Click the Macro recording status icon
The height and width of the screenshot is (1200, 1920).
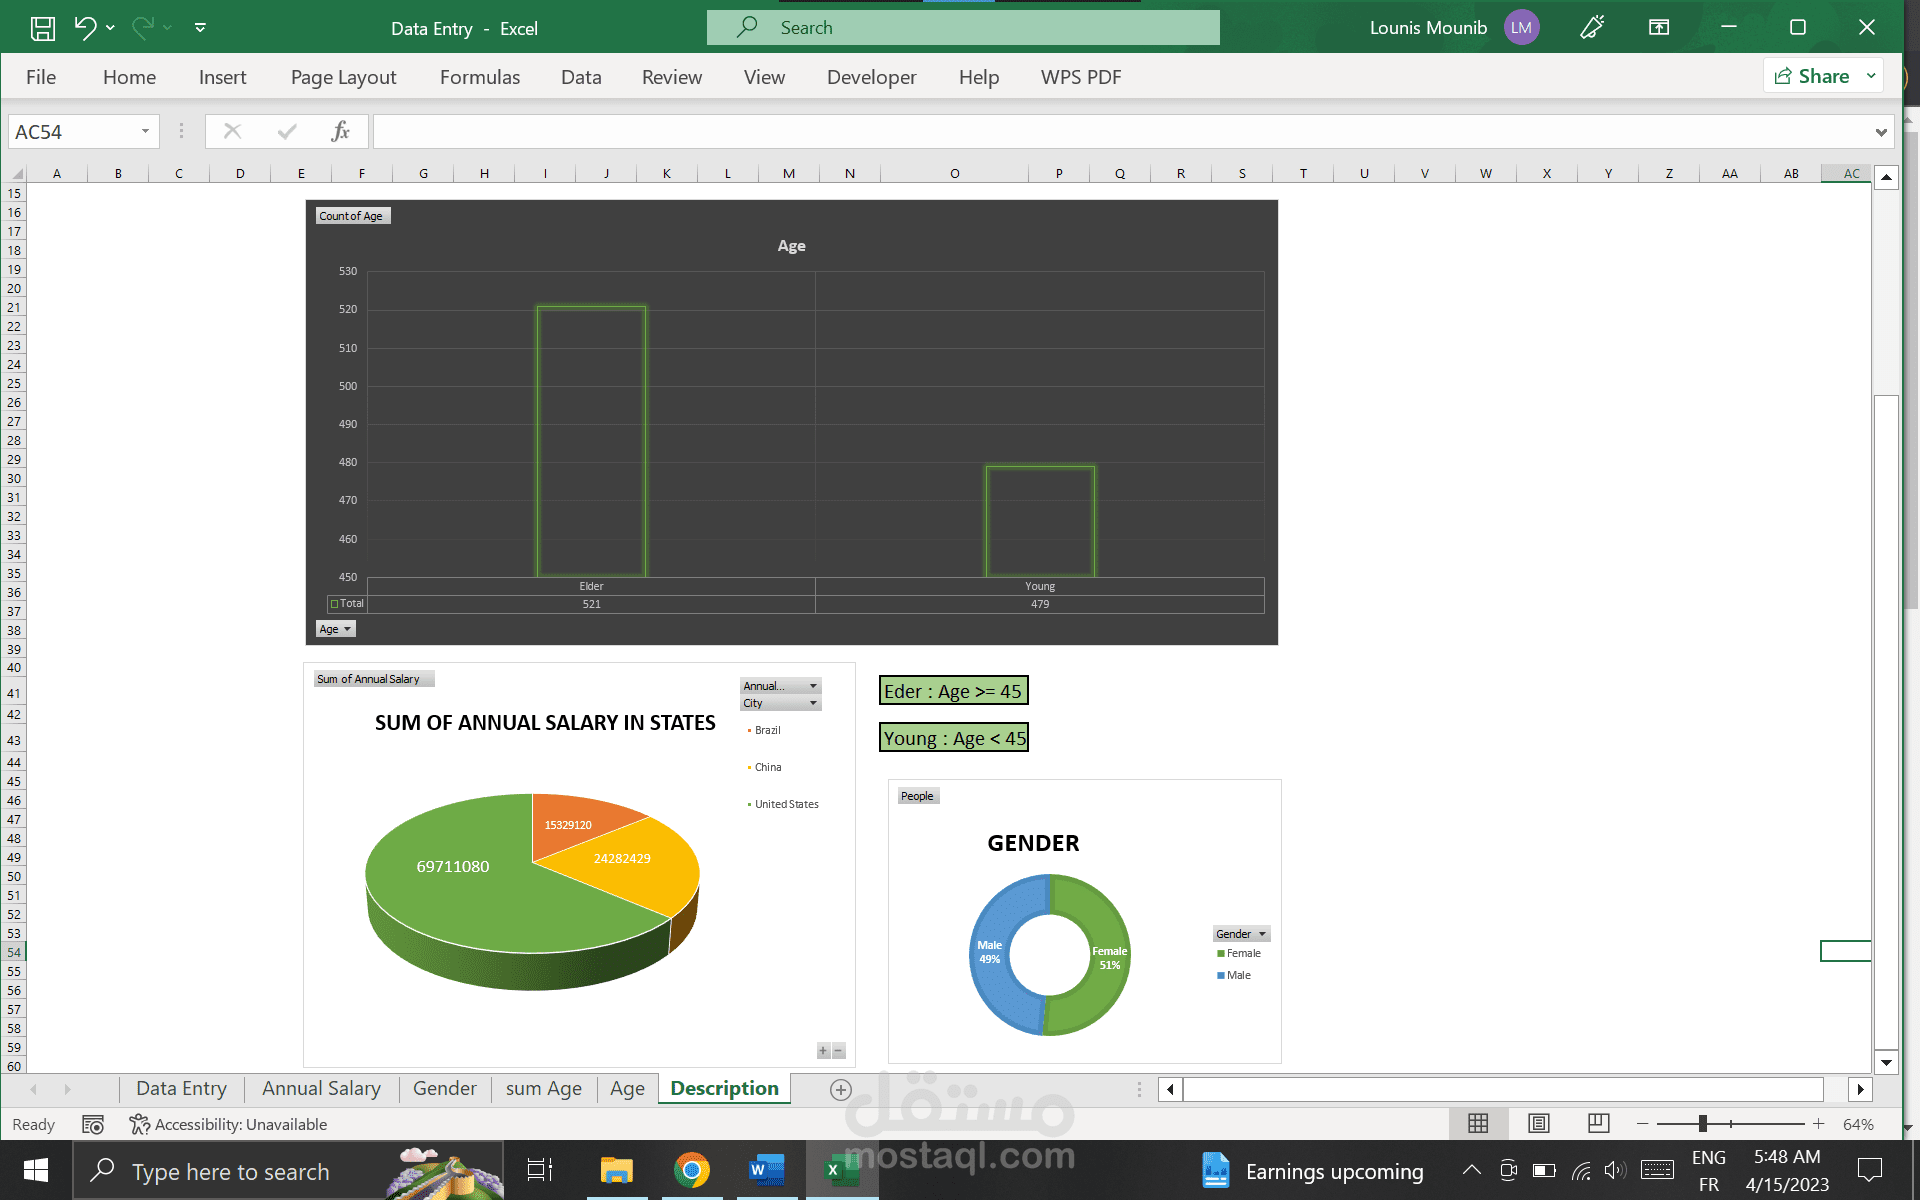93,1125
